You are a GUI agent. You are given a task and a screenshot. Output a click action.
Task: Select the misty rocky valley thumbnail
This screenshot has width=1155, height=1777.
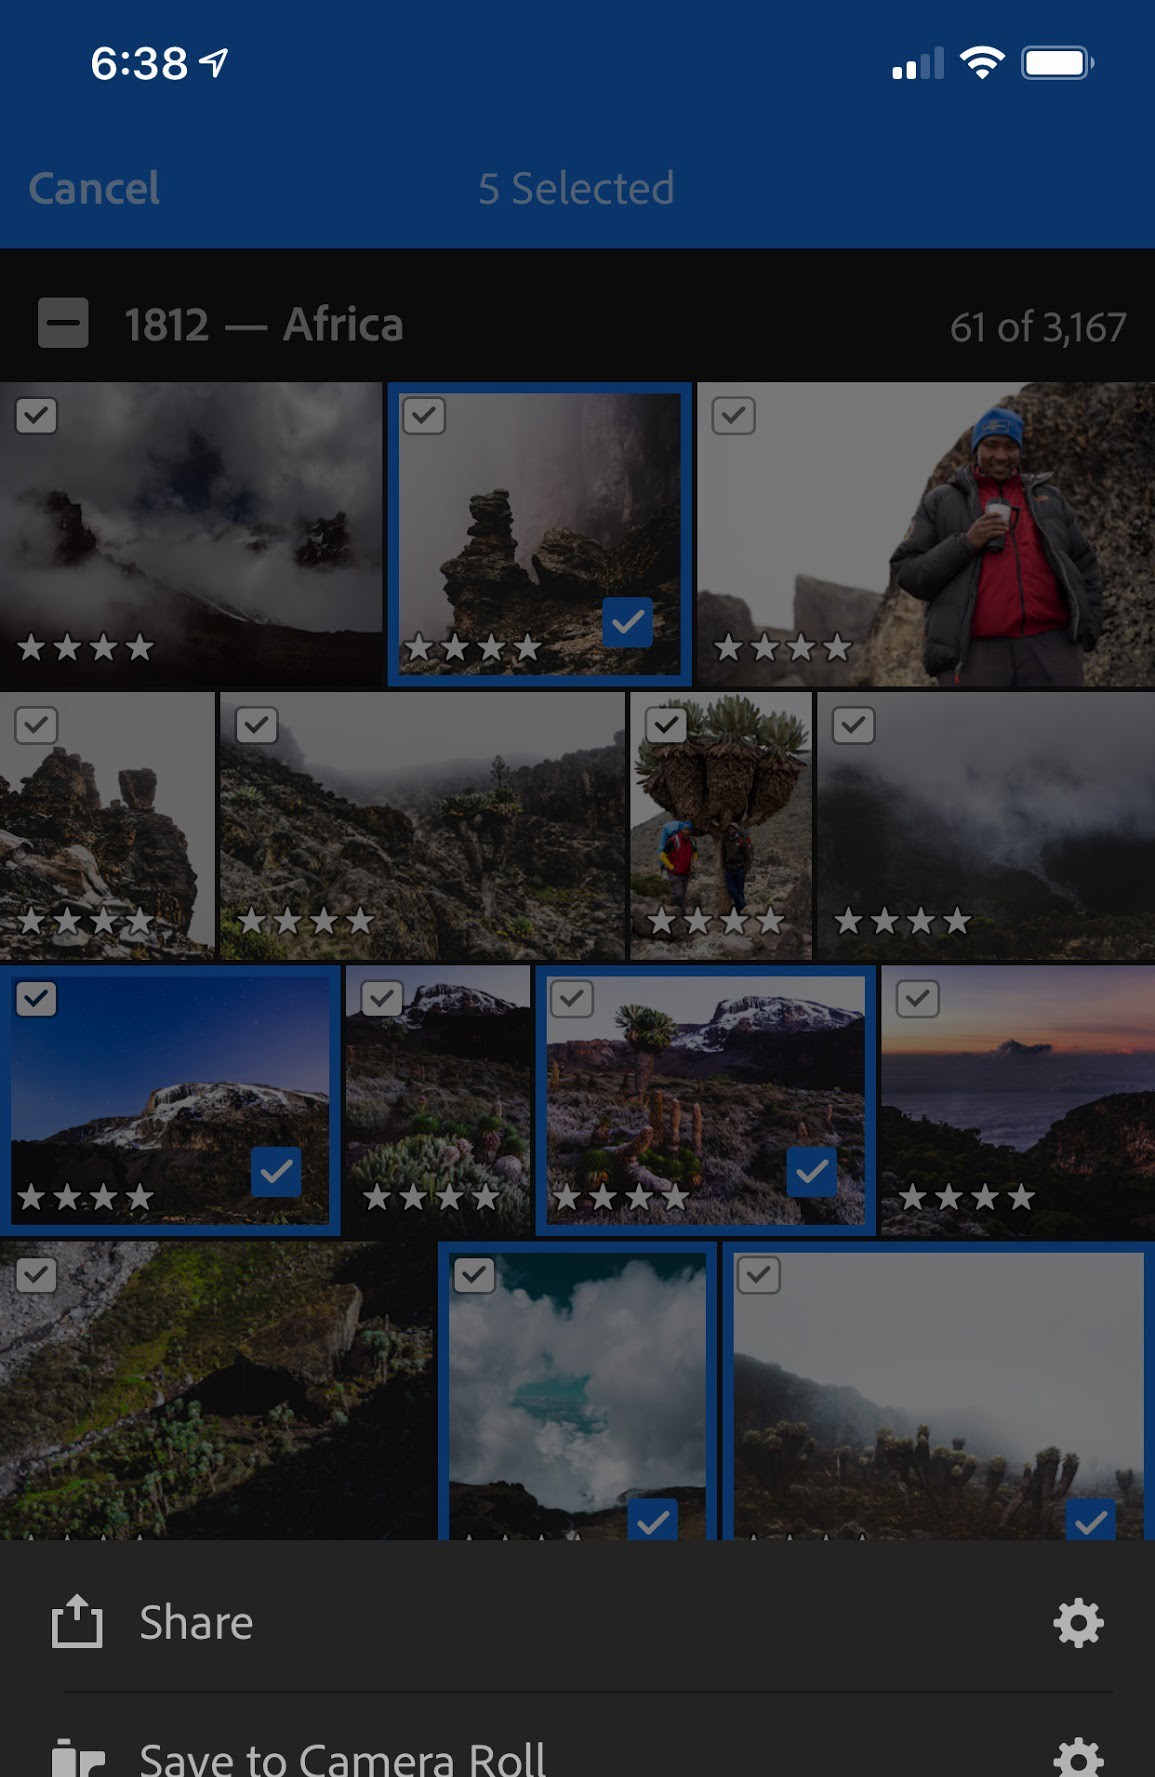[422, 825]
